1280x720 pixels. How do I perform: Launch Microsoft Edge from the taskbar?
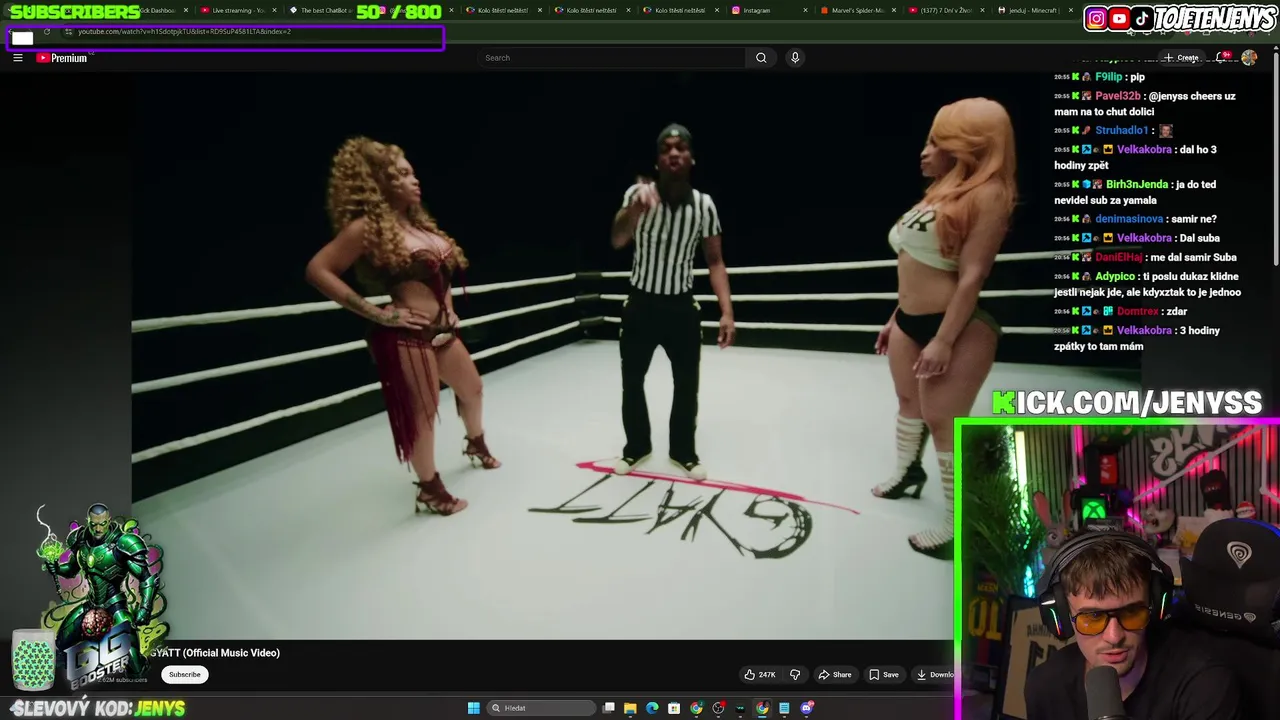click(652, 708)
